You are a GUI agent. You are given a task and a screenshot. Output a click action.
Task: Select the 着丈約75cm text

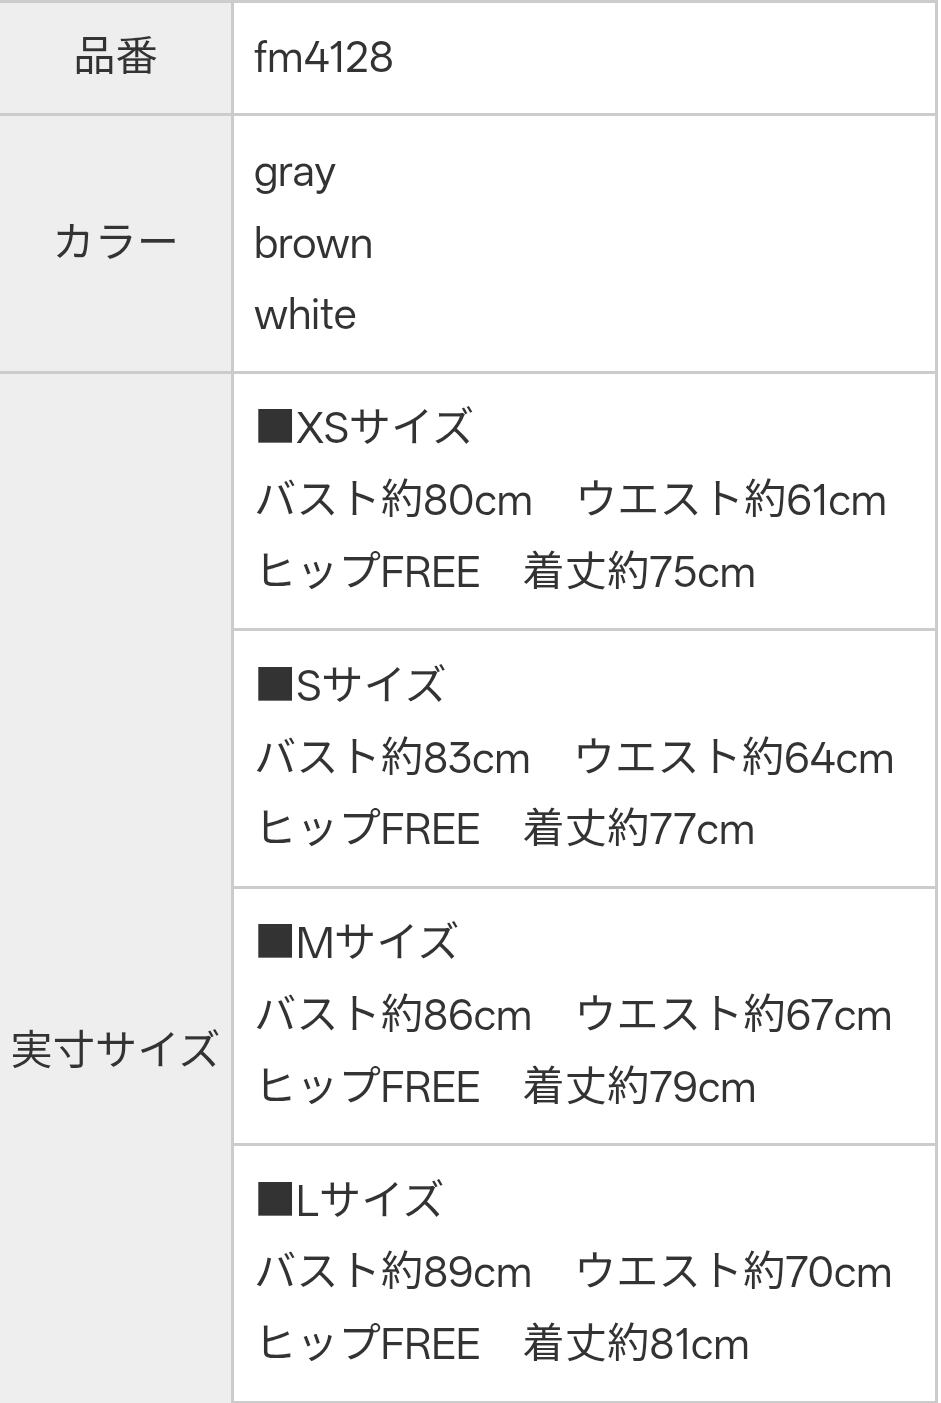(639, 572)
